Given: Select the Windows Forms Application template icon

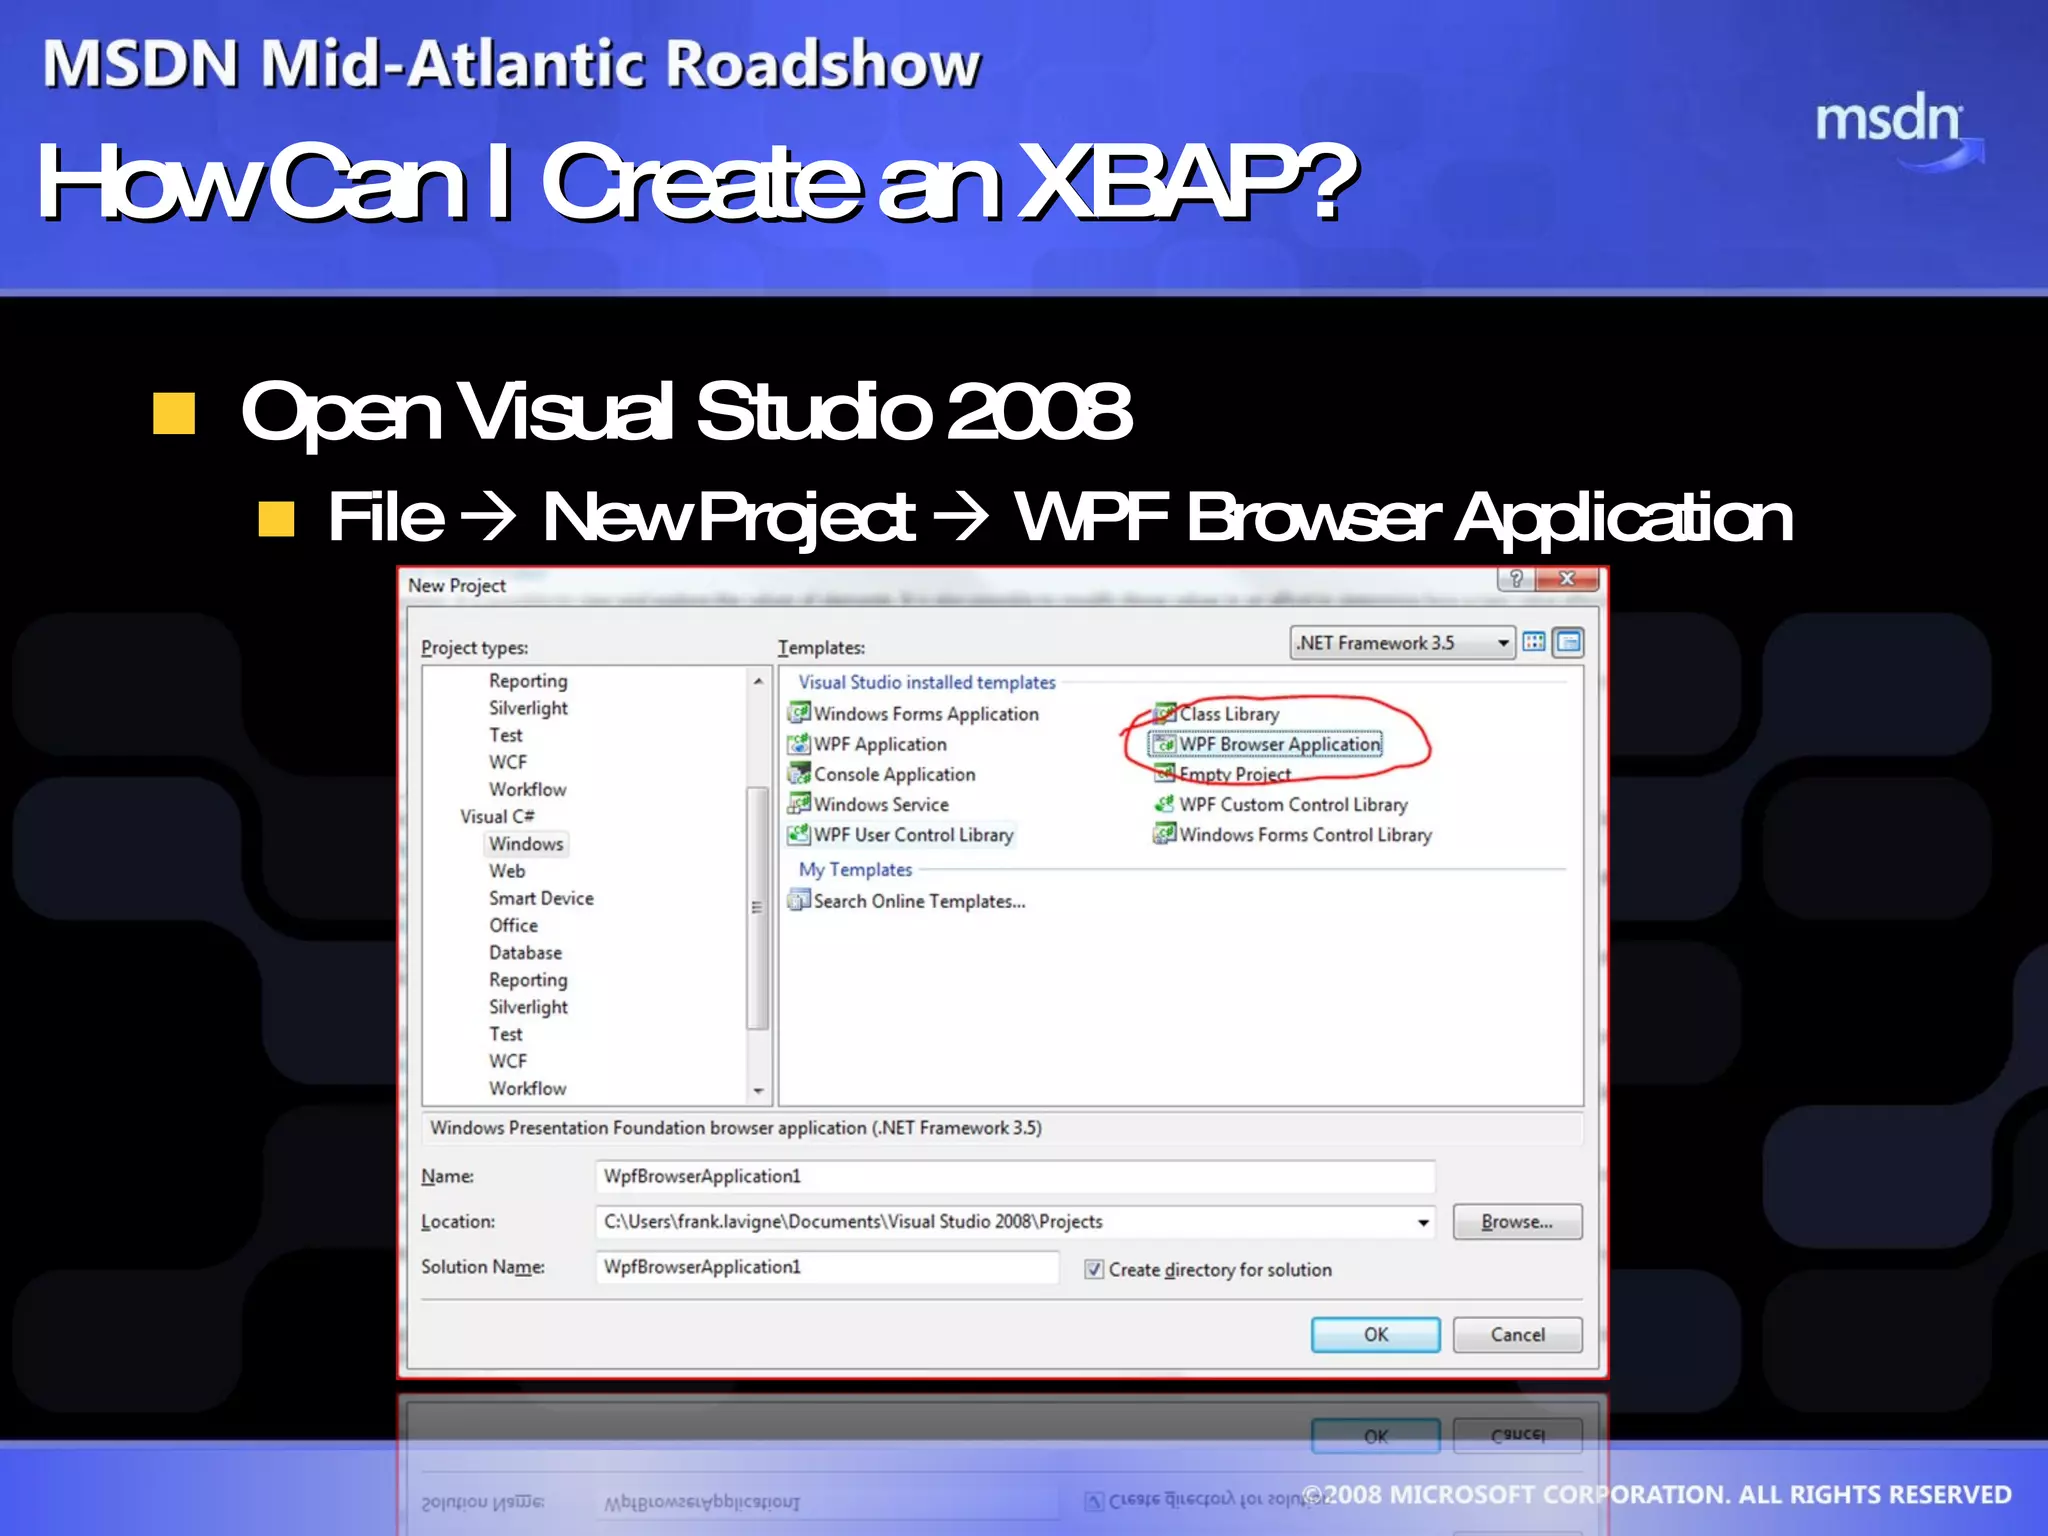Looking at the screenshot, I should [798, 713].
